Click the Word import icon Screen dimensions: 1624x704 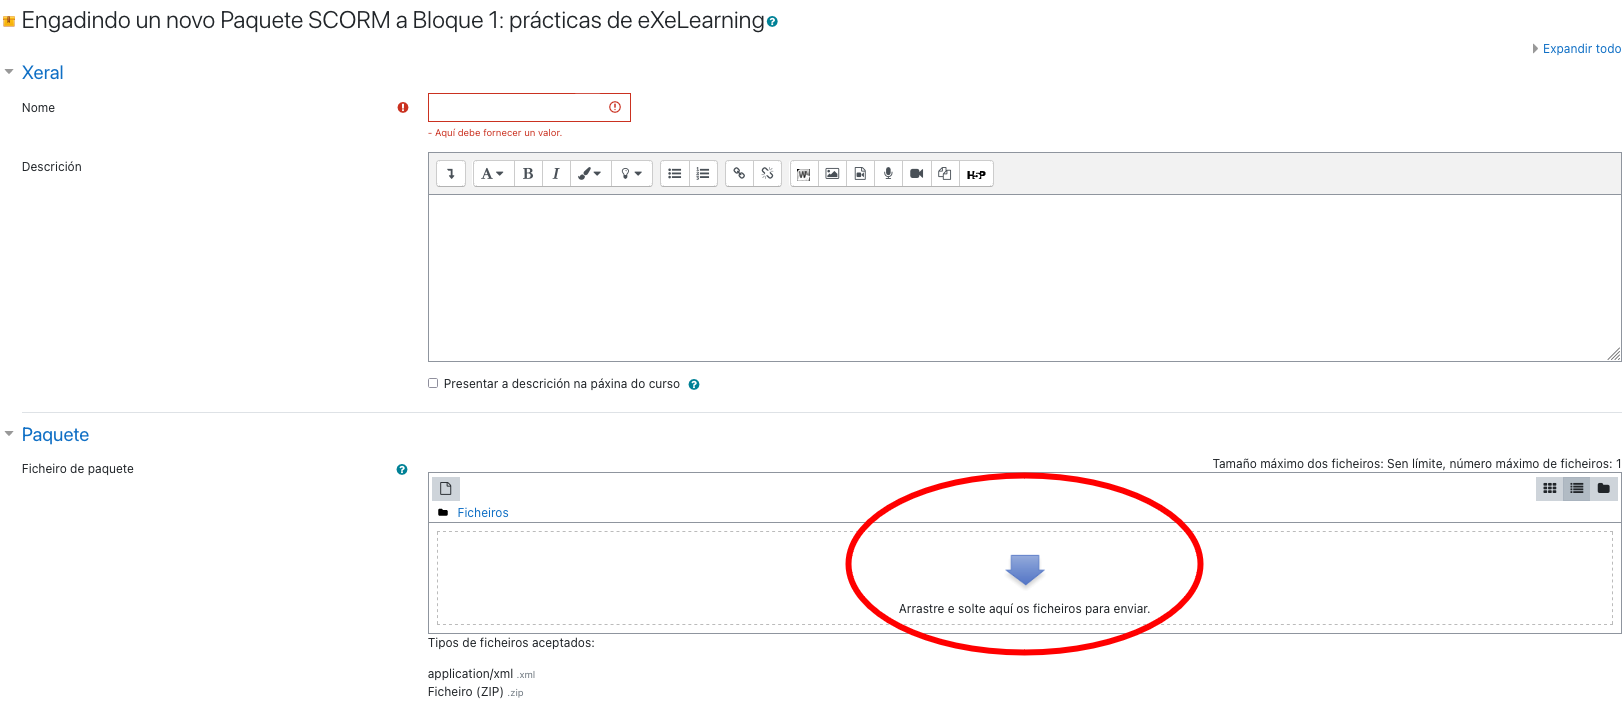pyautogui.click(x=804, y=174)
